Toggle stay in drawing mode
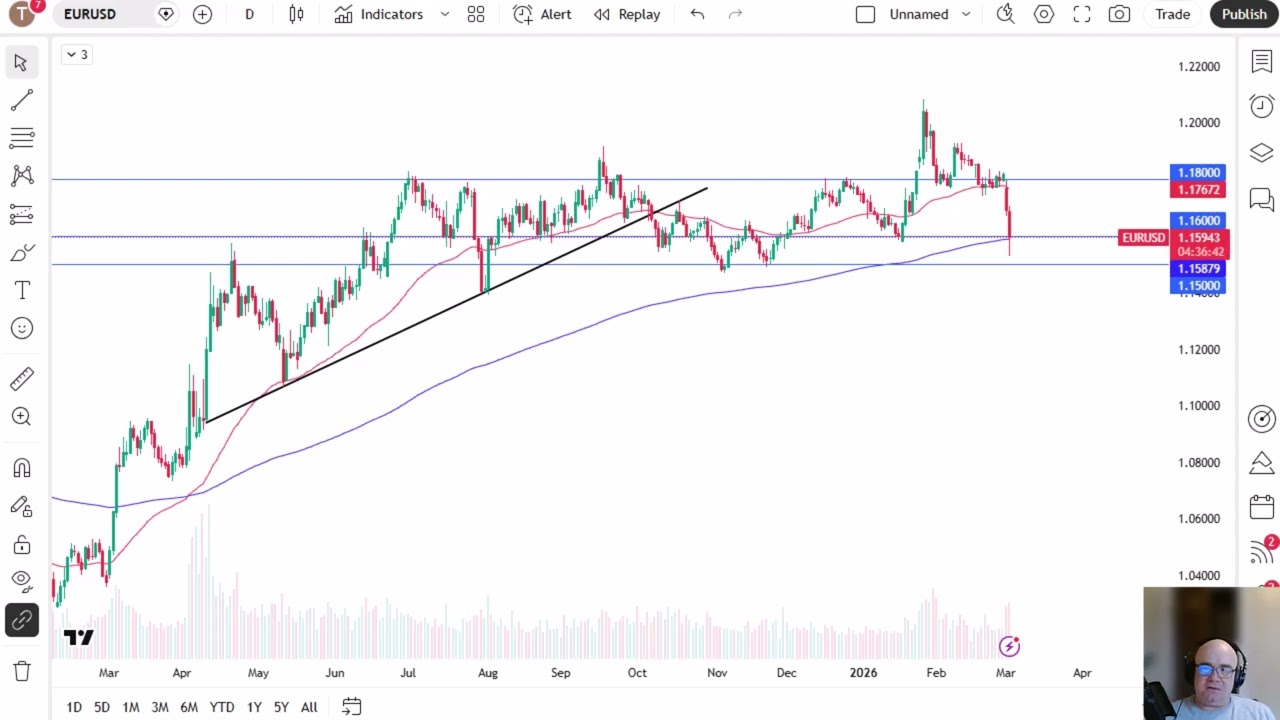The width and height of the screenshot is (1280, 720). (21, 506)
